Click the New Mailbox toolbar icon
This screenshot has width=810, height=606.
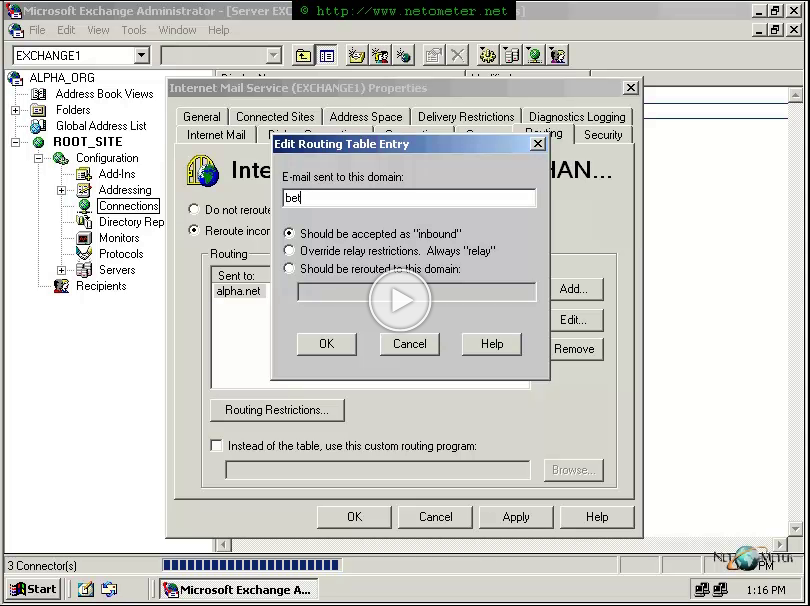coord(356,55)
